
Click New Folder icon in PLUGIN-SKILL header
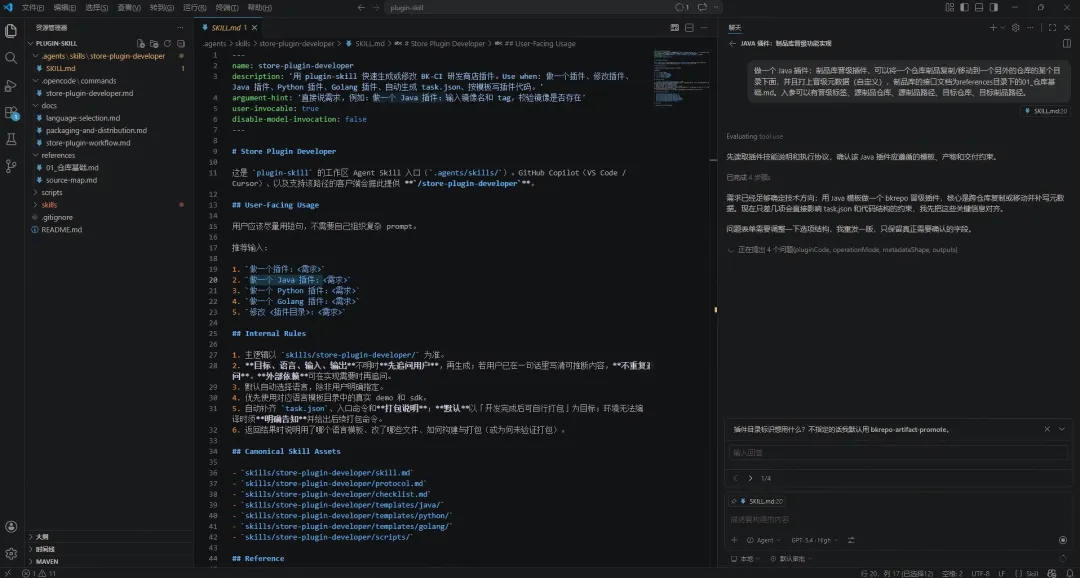[x=154, y=43]
